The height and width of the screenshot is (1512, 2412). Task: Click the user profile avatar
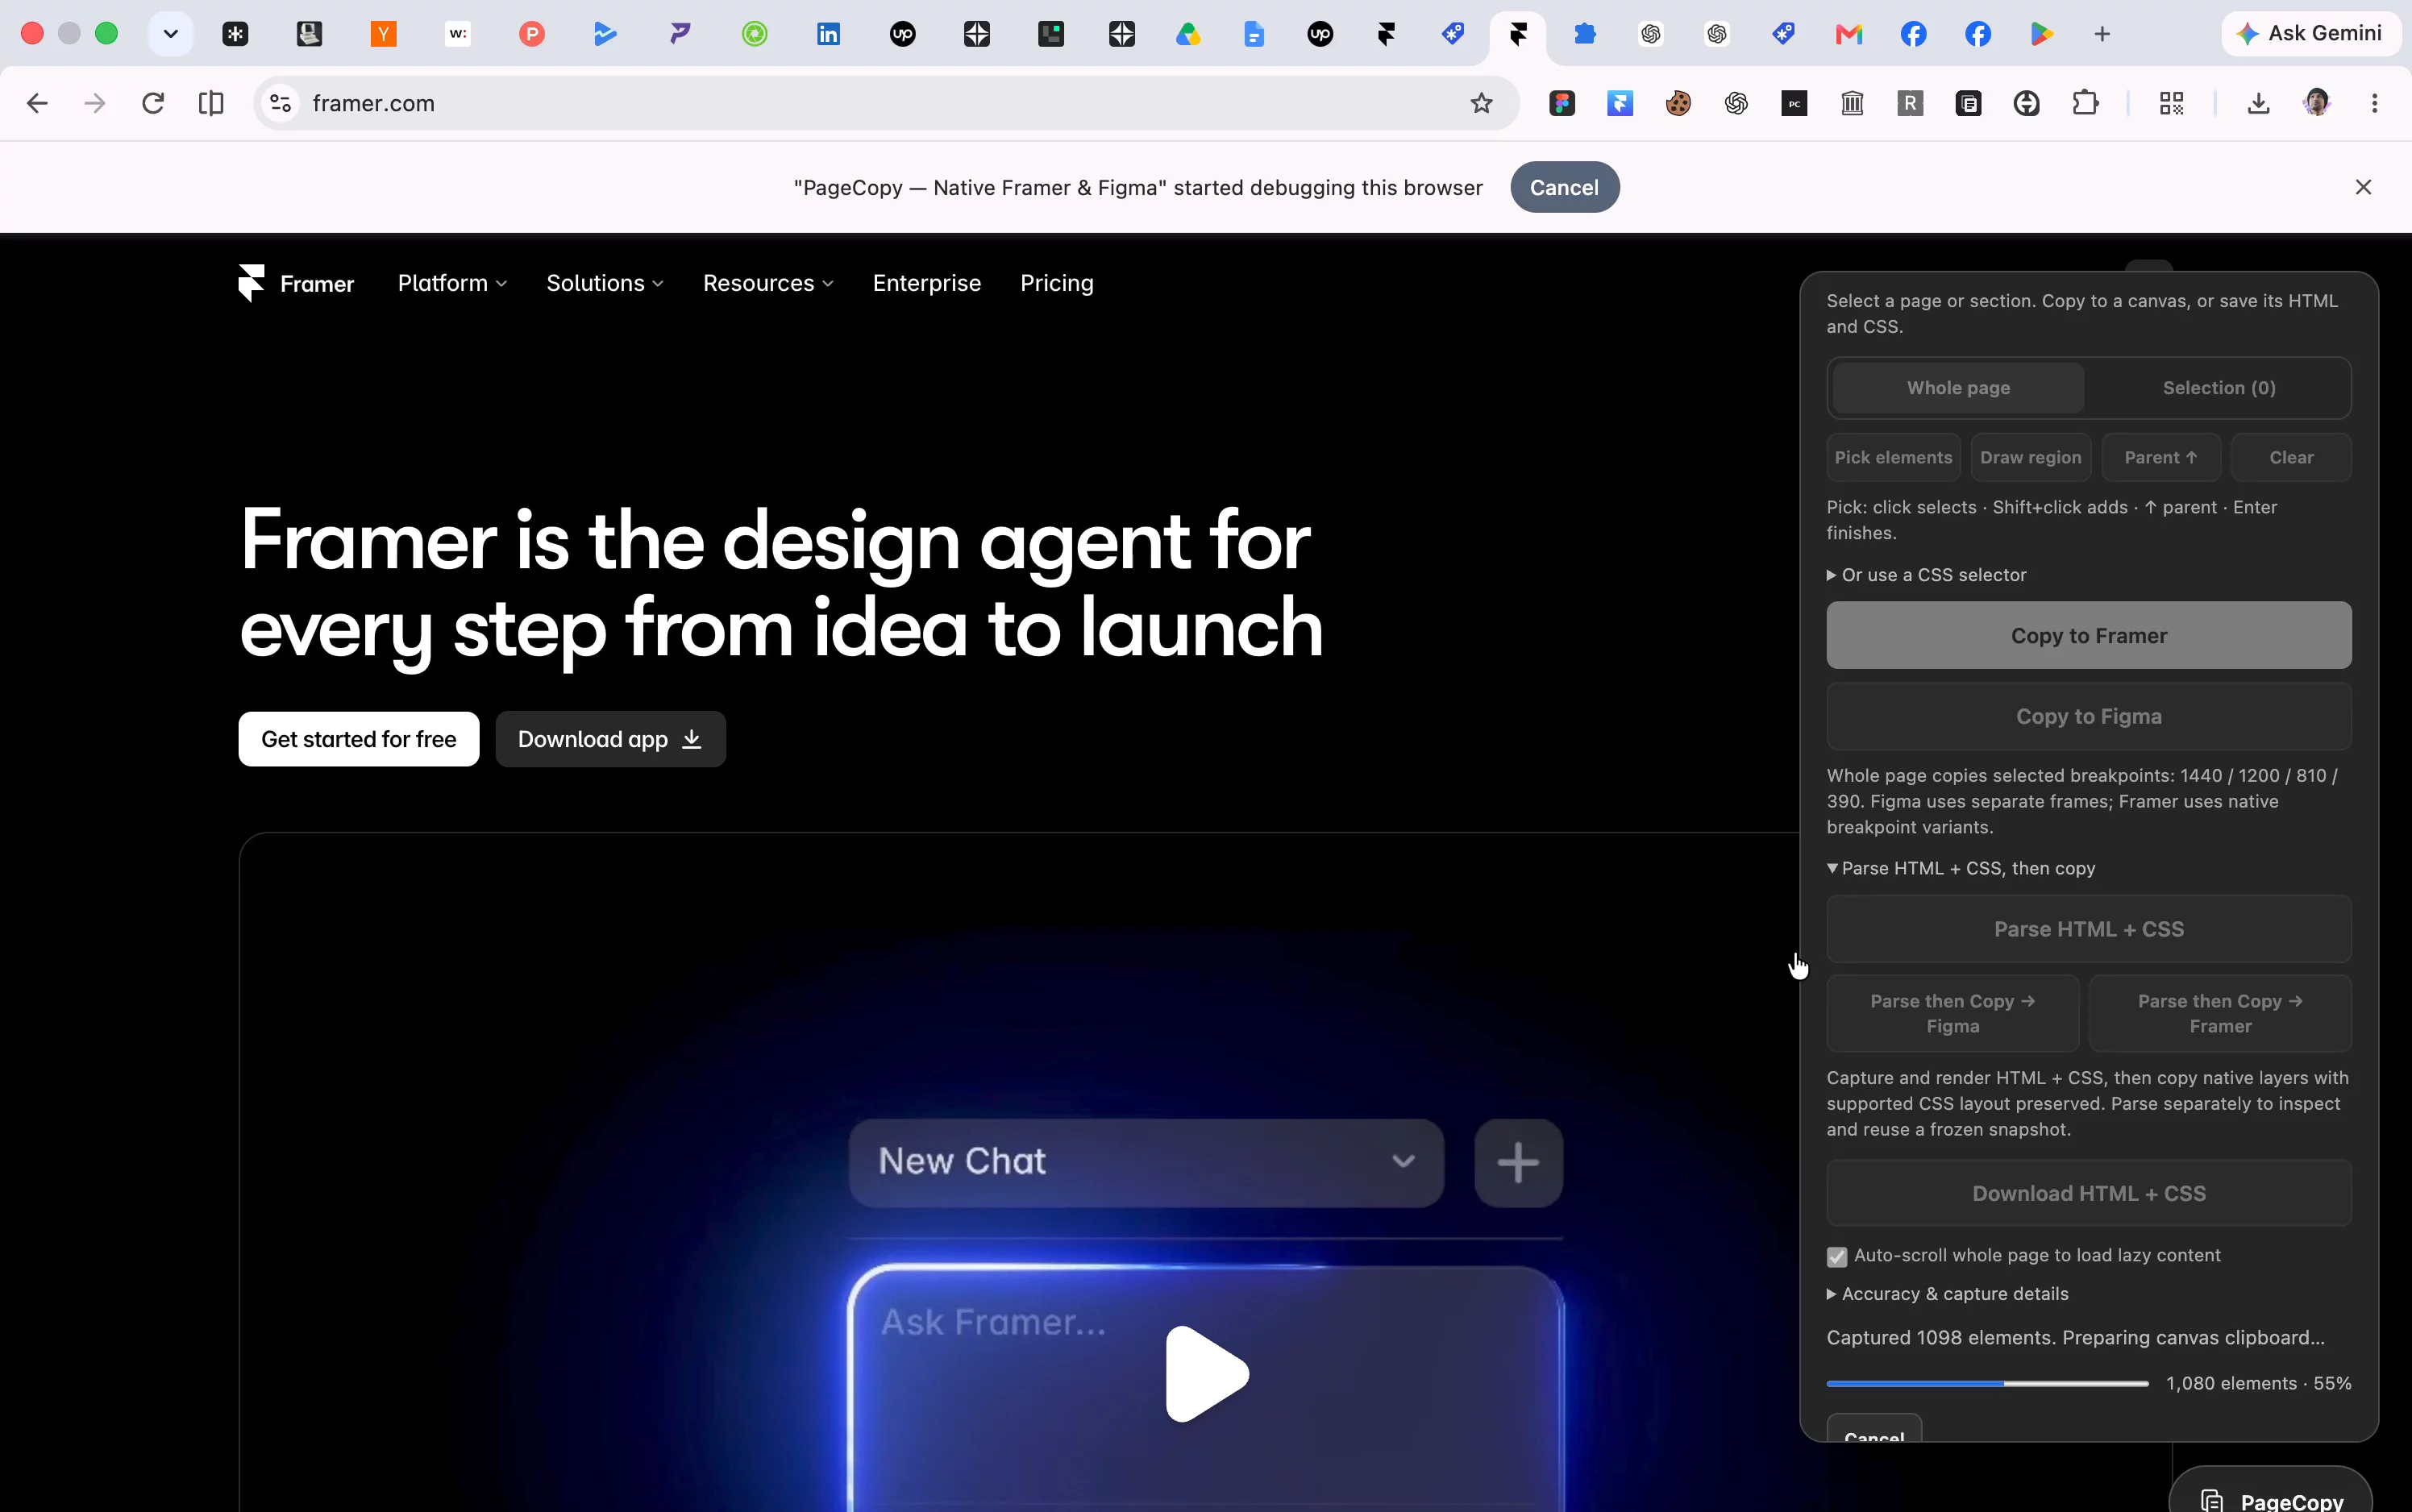[x=2316, y=103]
